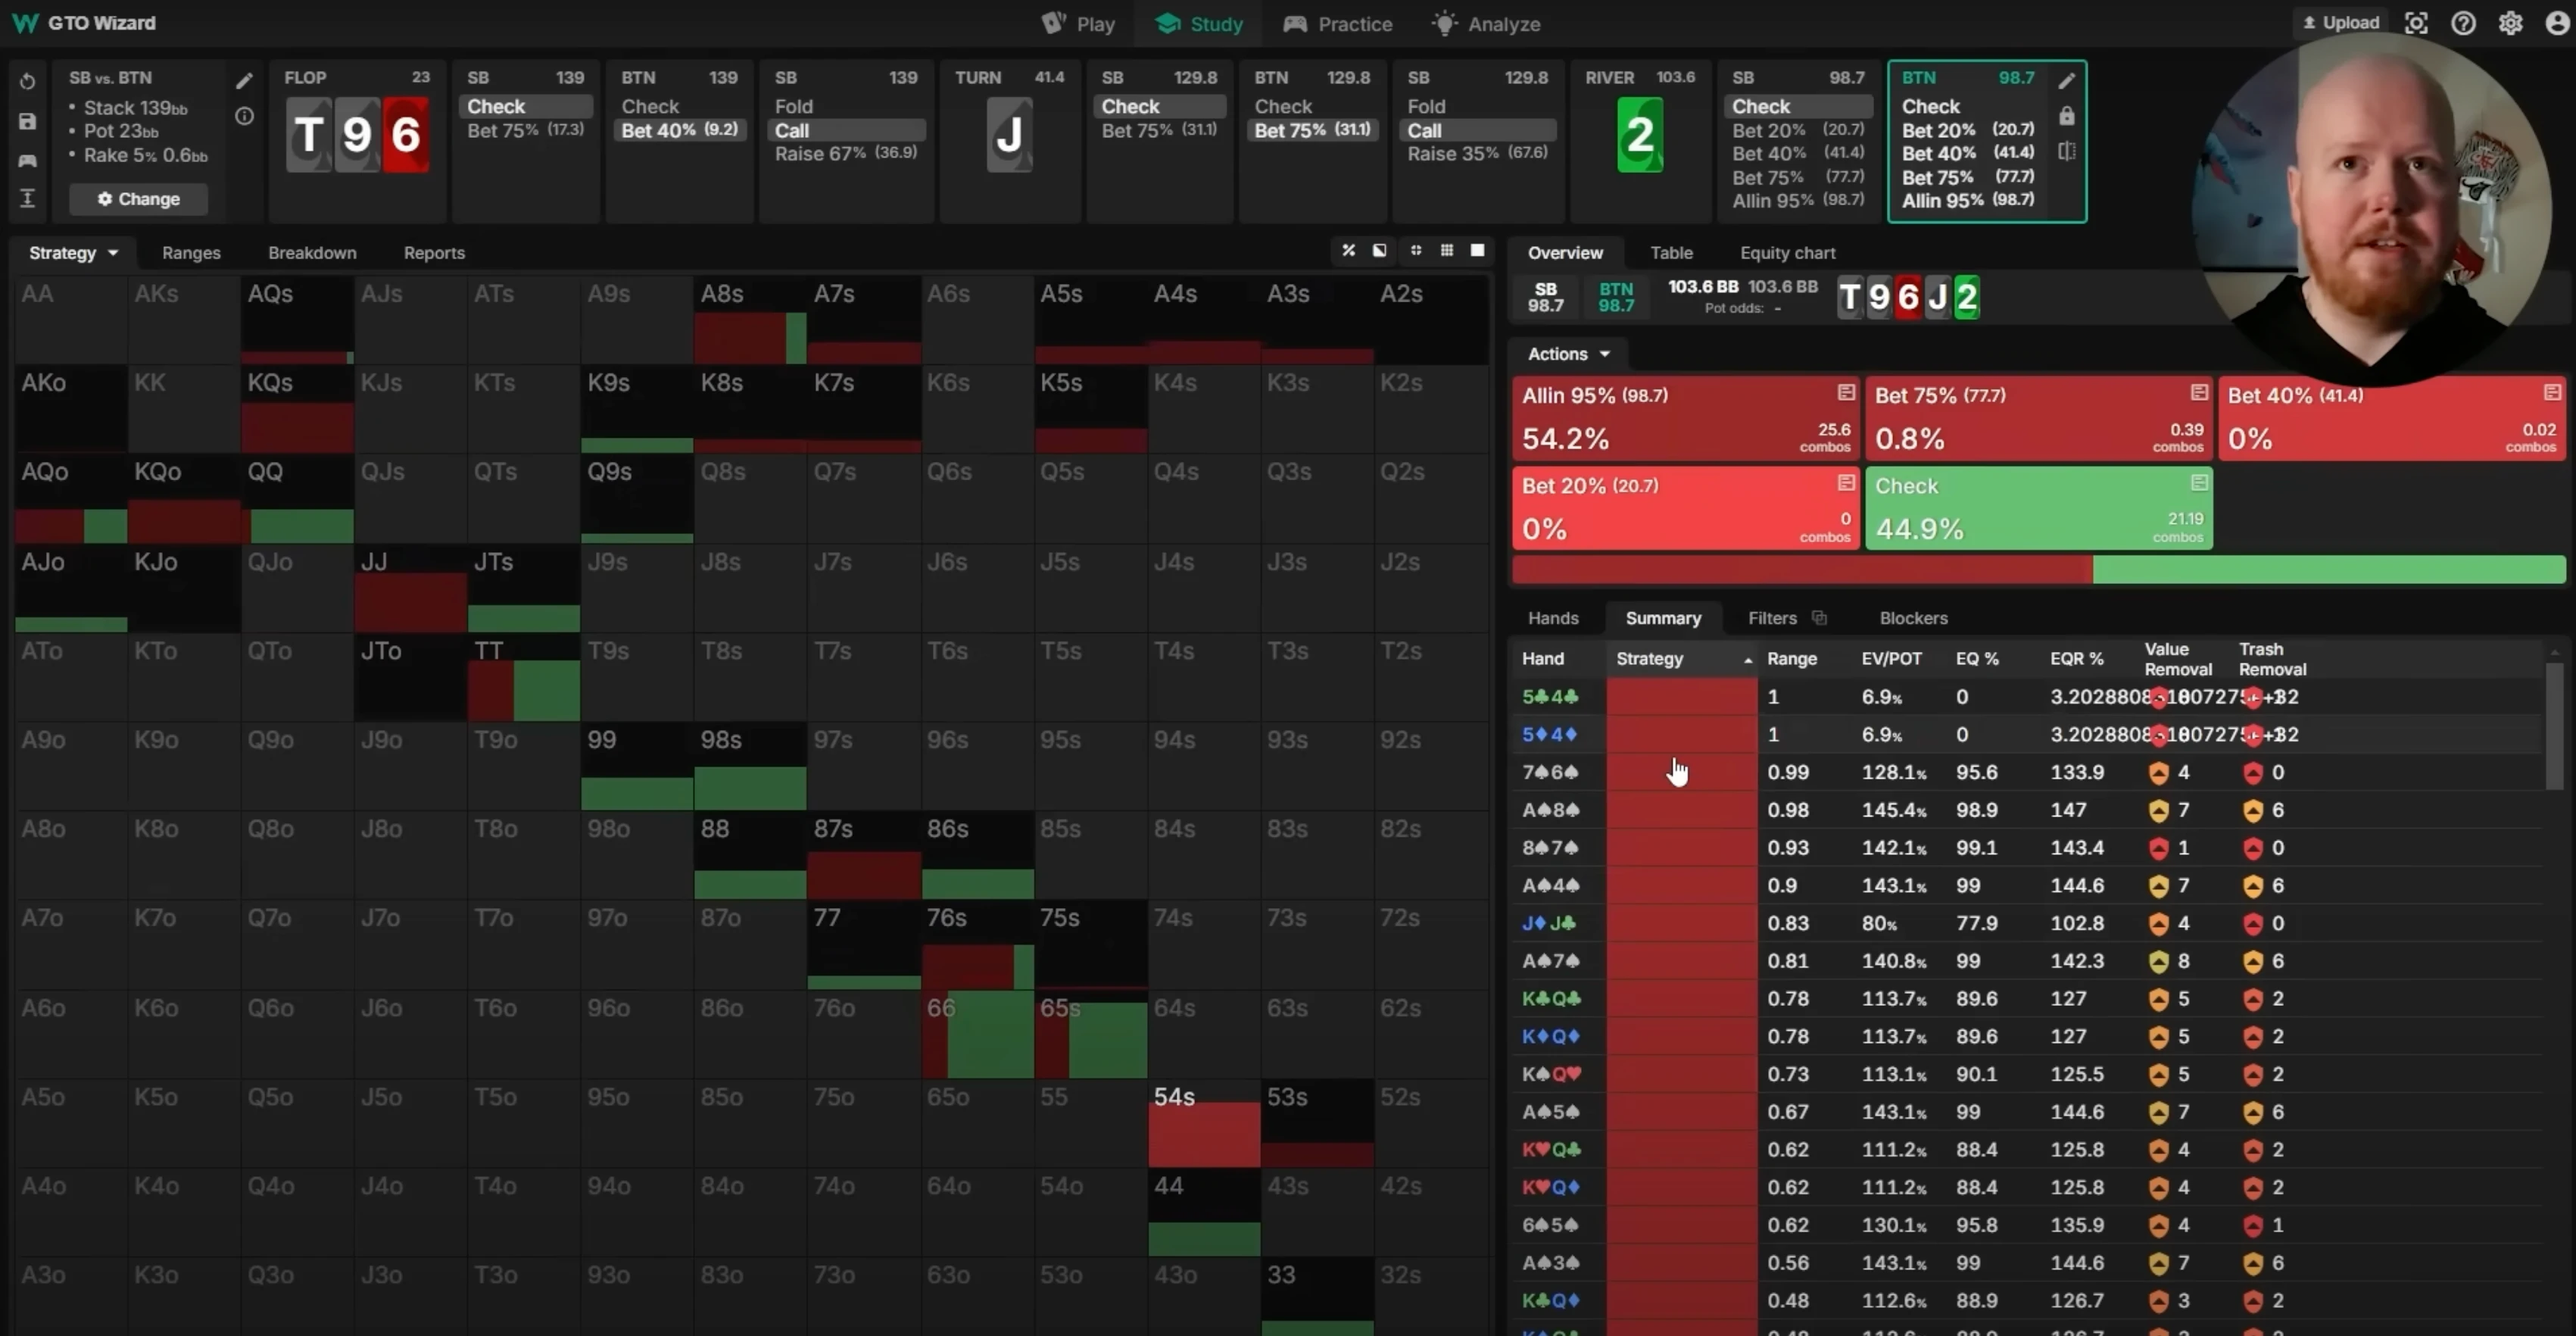Click the collapse height icon in sidebar
The height and width of the screenshot is (1336, 2576).
click(27, 198)
